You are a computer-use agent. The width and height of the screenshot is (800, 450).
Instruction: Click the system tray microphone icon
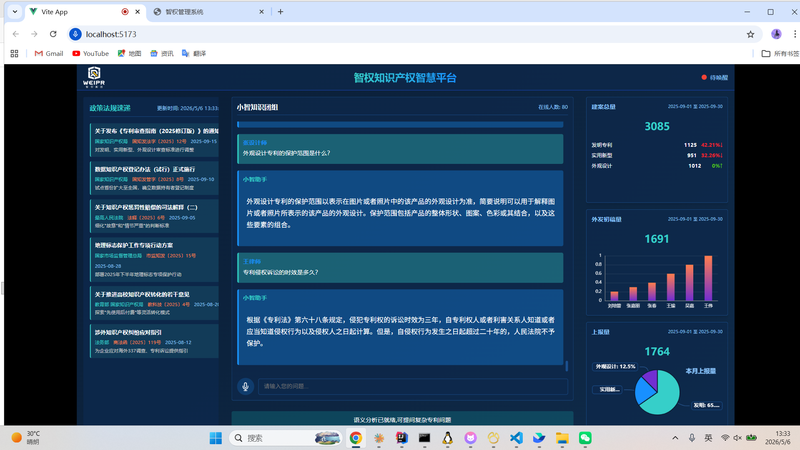[x=692, y=438]
